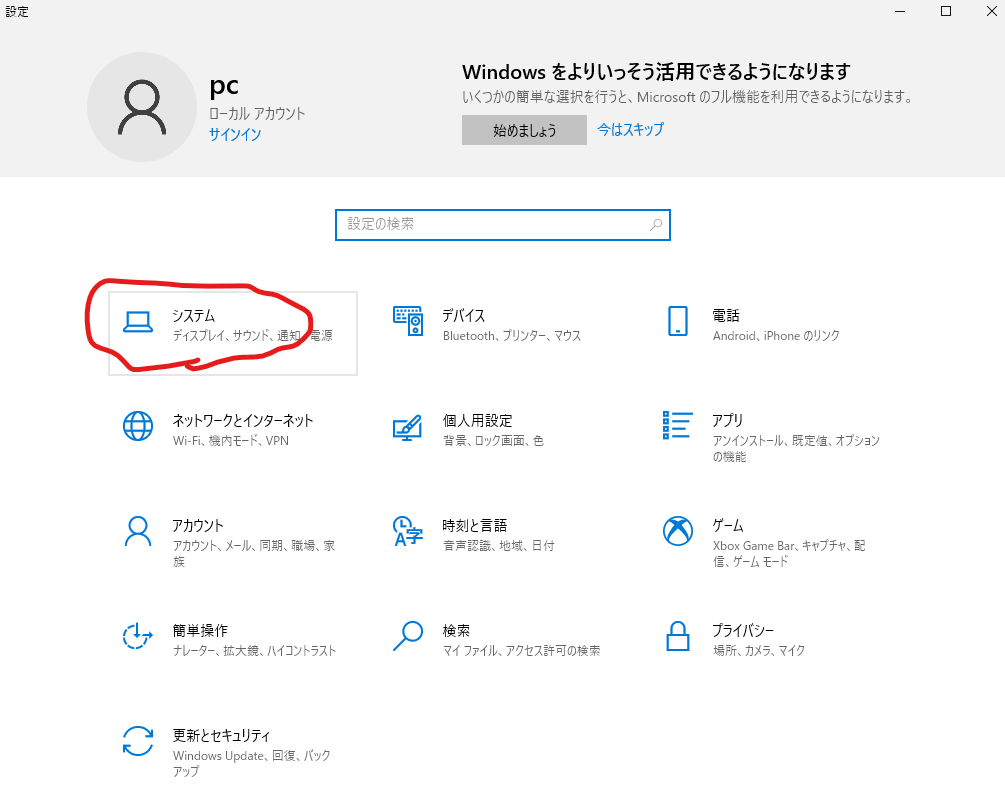Select the Ease of Access icon
Viewport: 1005px width, 789px height.
coord(137,636)
